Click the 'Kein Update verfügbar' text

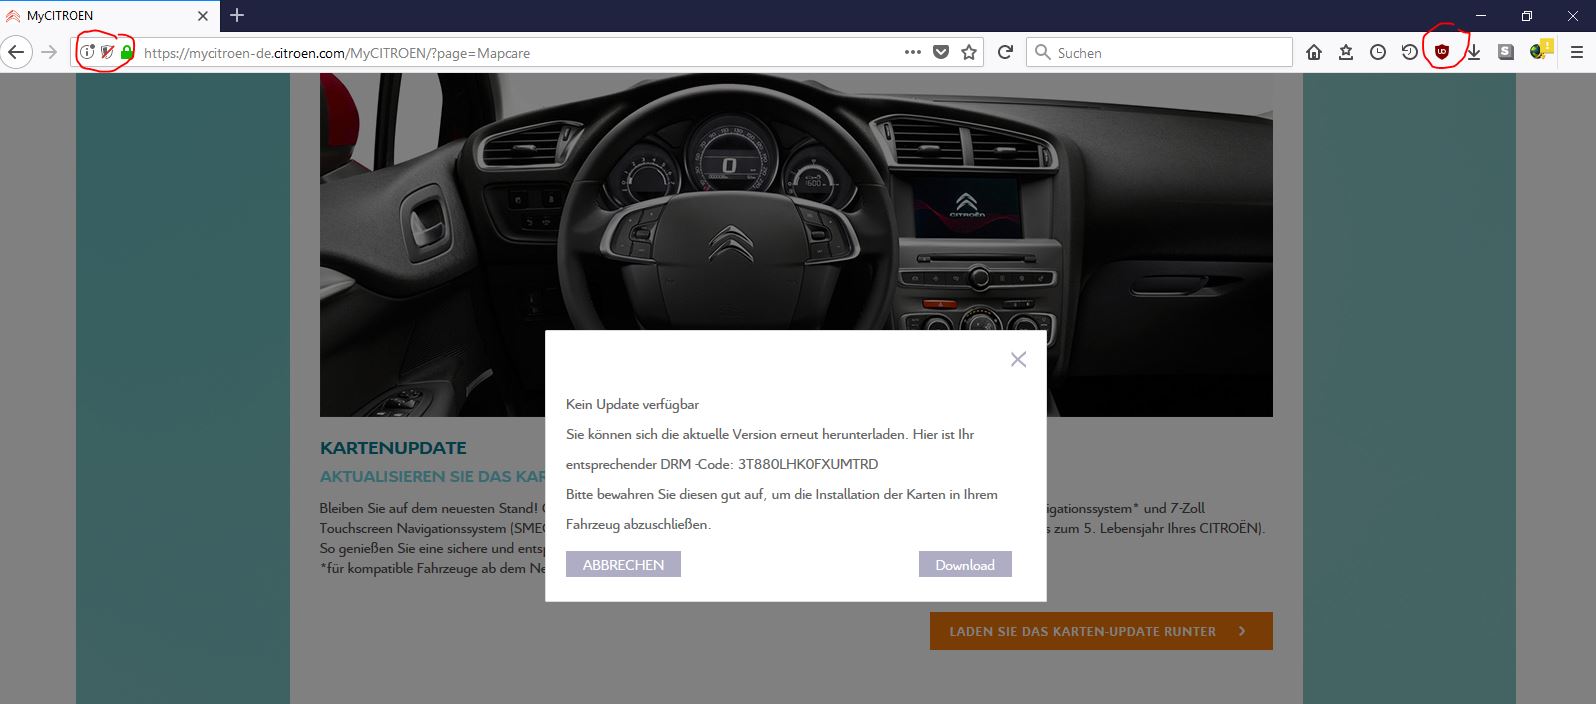[x=632, y=404]
